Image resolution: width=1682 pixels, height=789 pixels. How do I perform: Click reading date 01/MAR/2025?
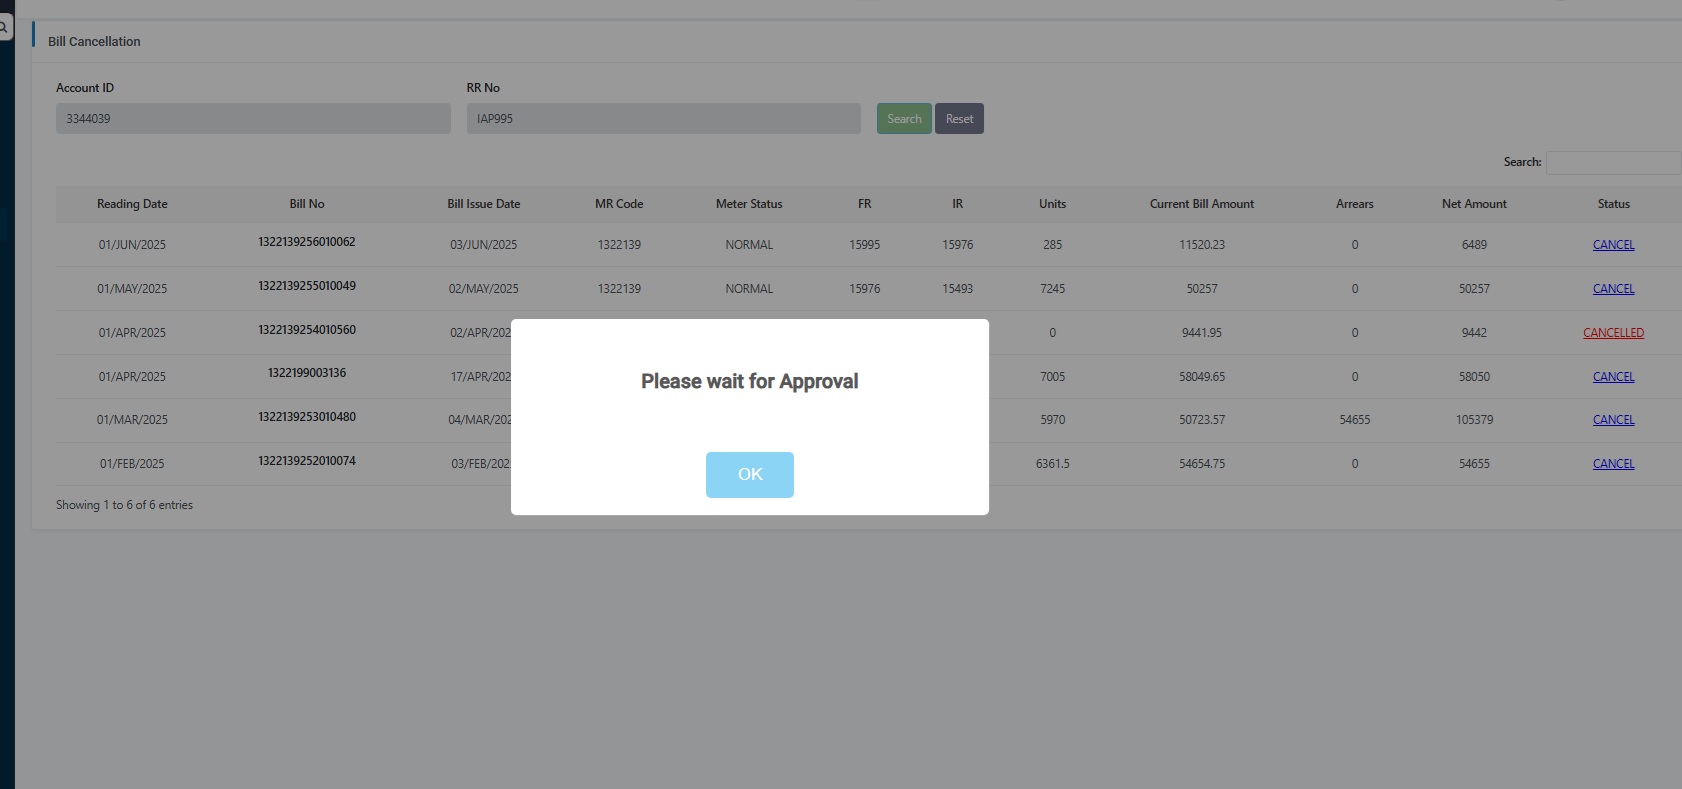[x=132, y=420]
